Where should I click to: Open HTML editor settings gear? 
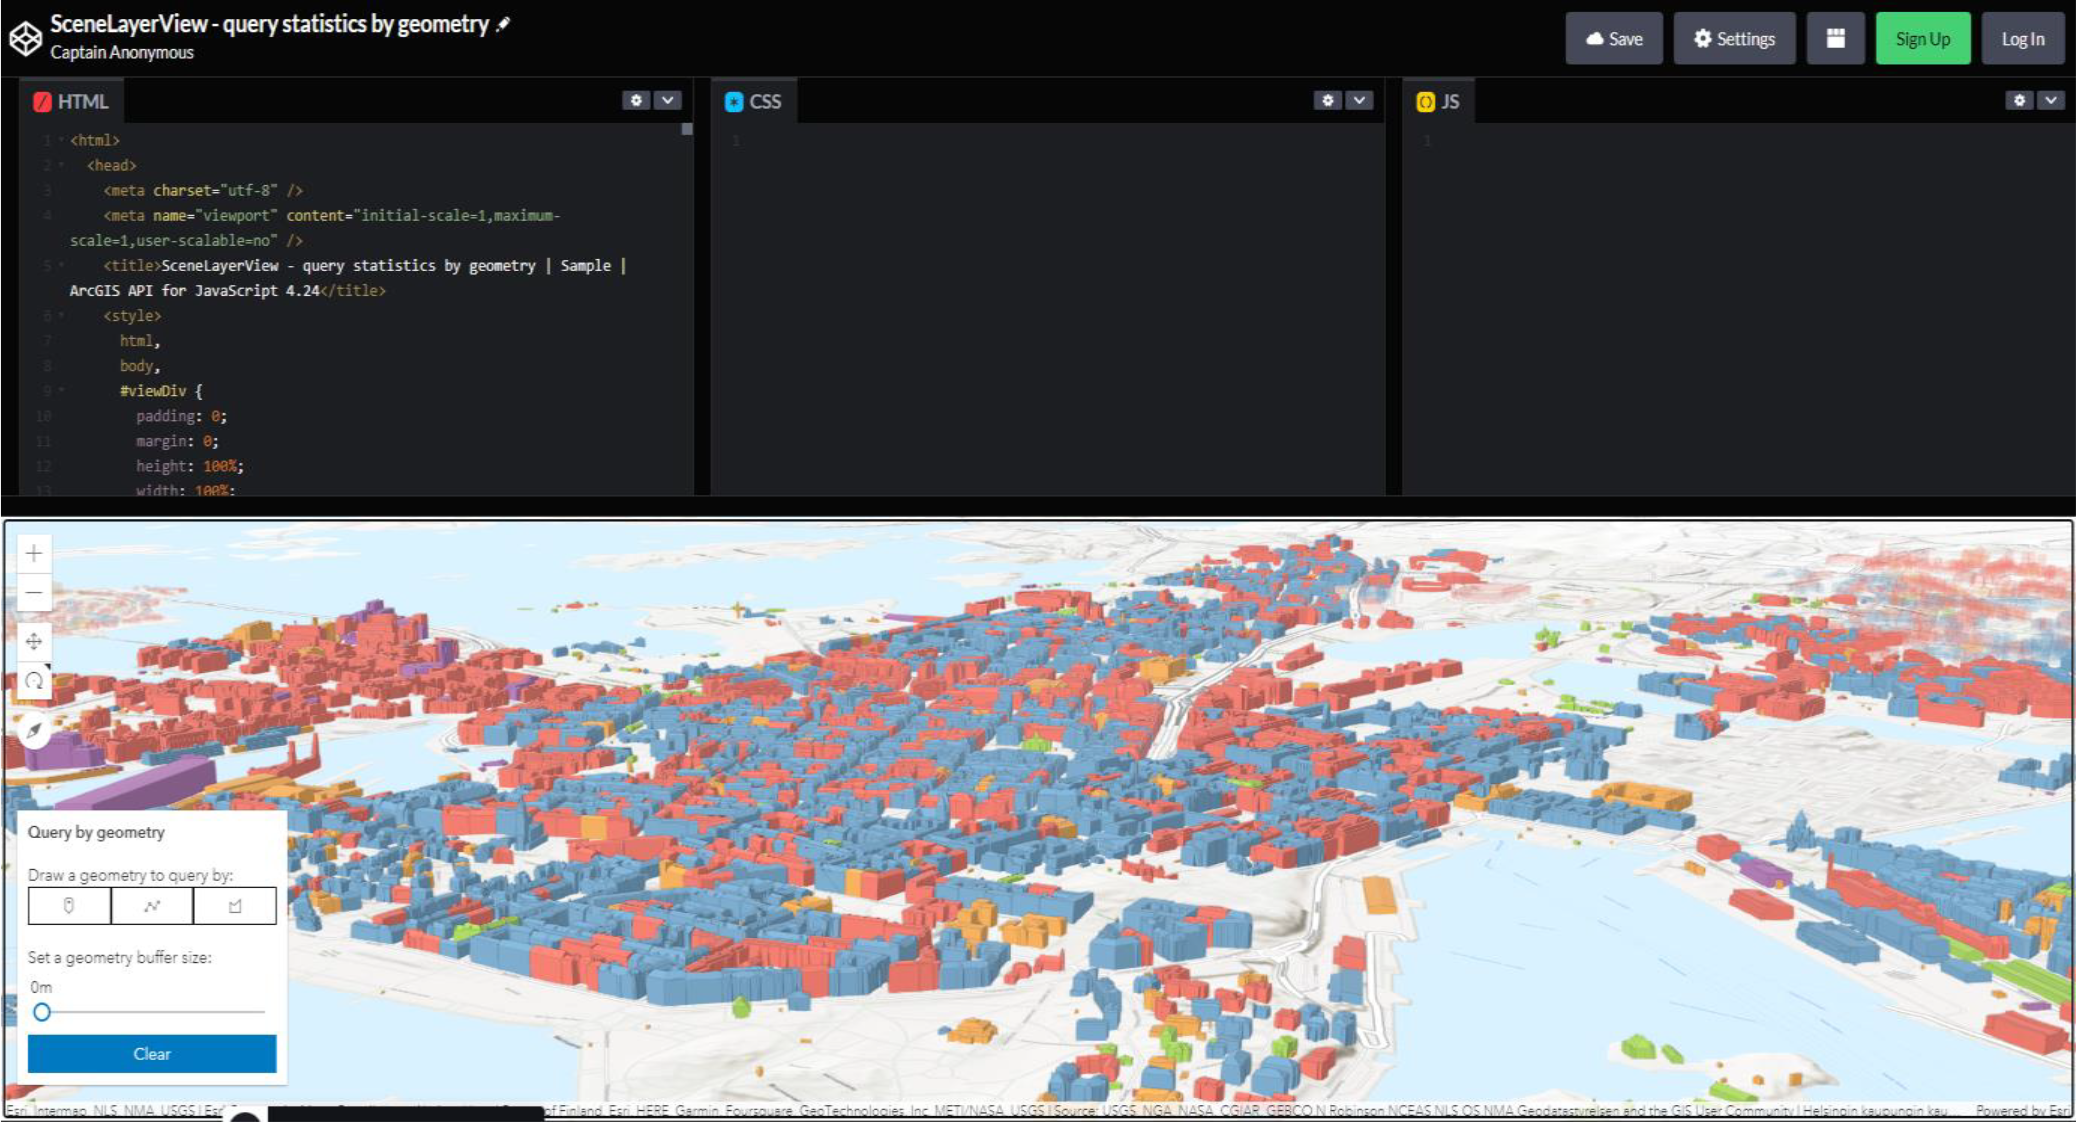pos(636,100)
